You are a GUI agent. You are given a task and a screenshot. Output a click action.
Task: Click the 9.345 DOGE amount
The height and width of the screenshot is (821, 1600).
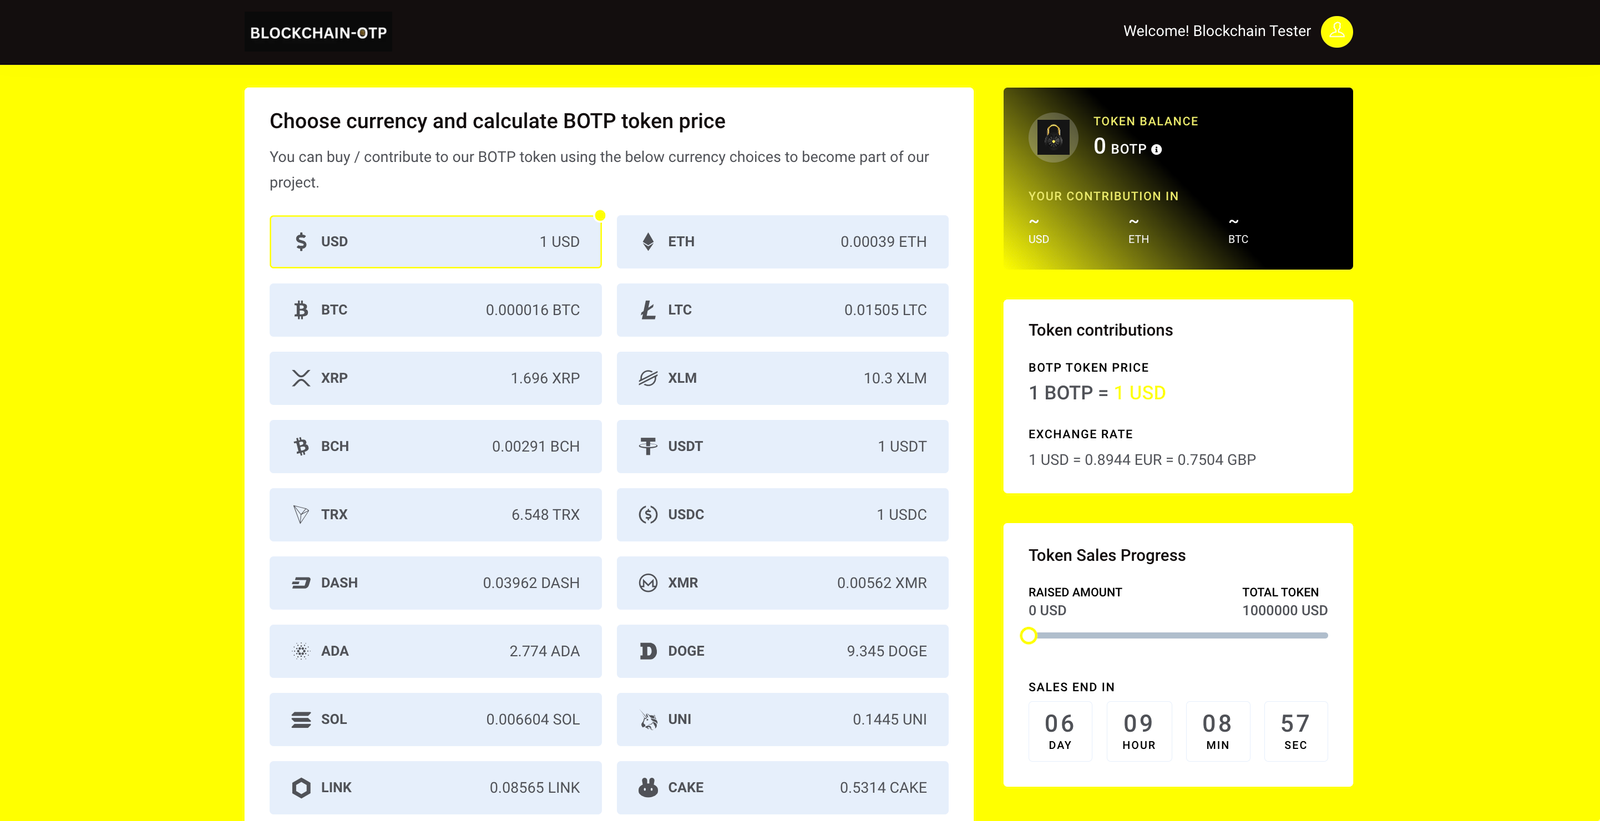887,651
